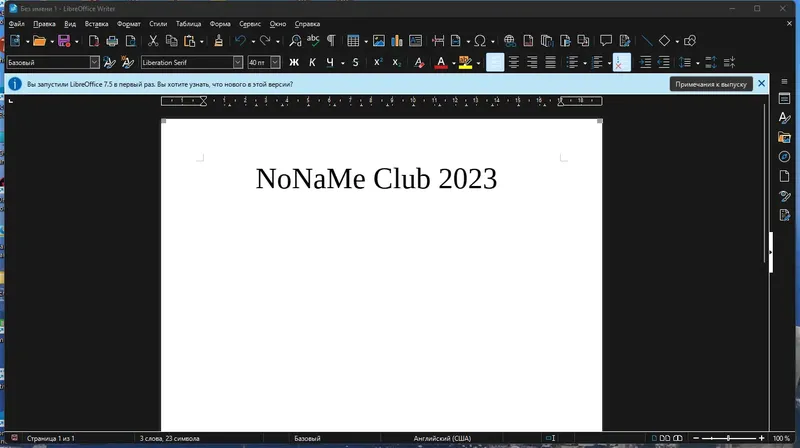The image size is (800, 448).
Task: Copy selection to clipboard
Action: tap(171, 41)
